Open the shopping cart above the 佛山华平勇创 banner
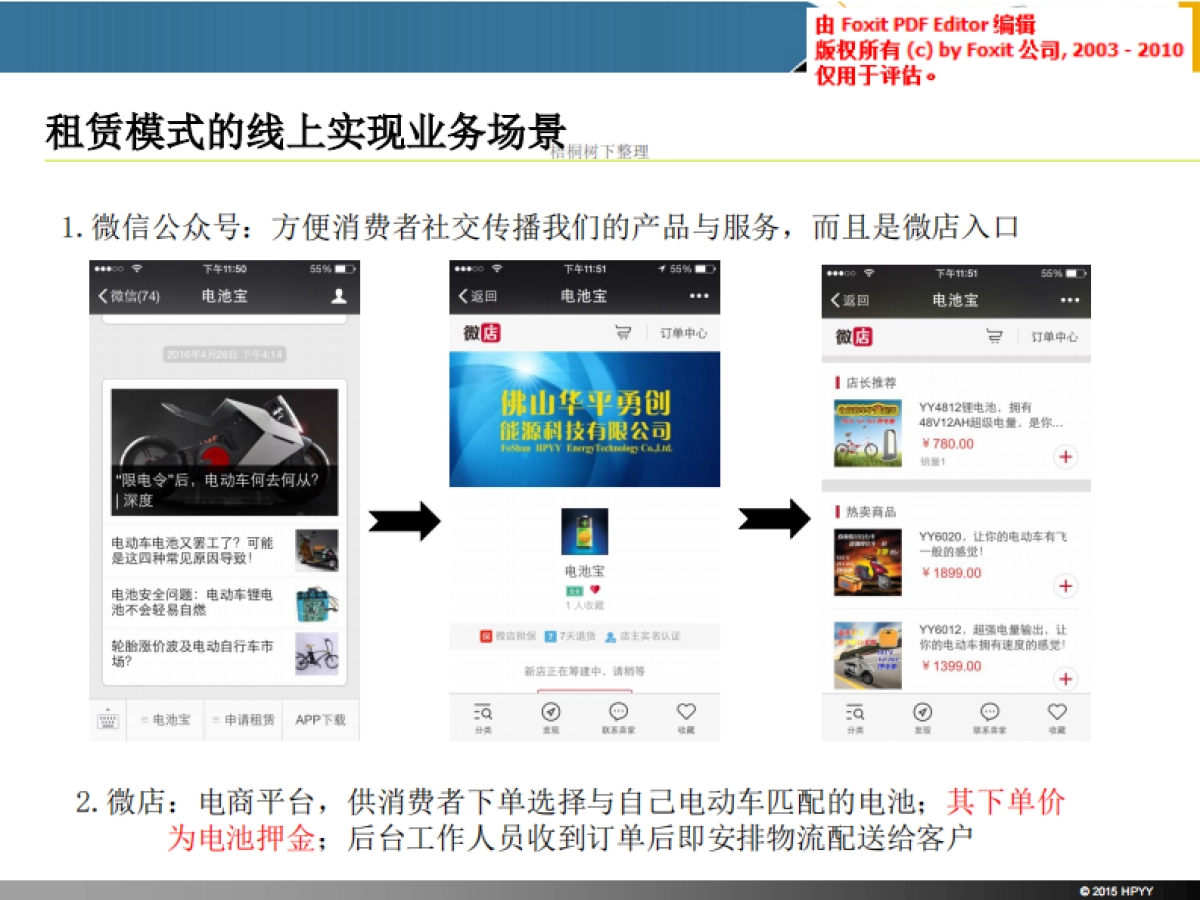The width and height of the screenshot is (1200, 900). point(623,333)
